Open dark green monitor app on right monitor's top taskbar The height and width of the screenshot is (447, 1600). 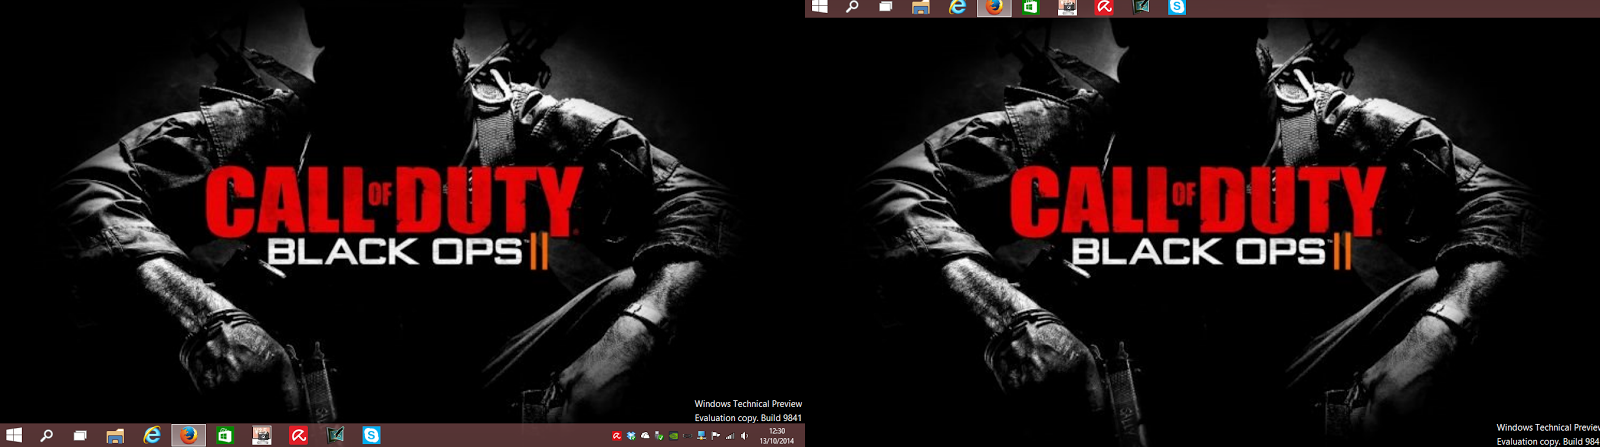pos(1141,7)
